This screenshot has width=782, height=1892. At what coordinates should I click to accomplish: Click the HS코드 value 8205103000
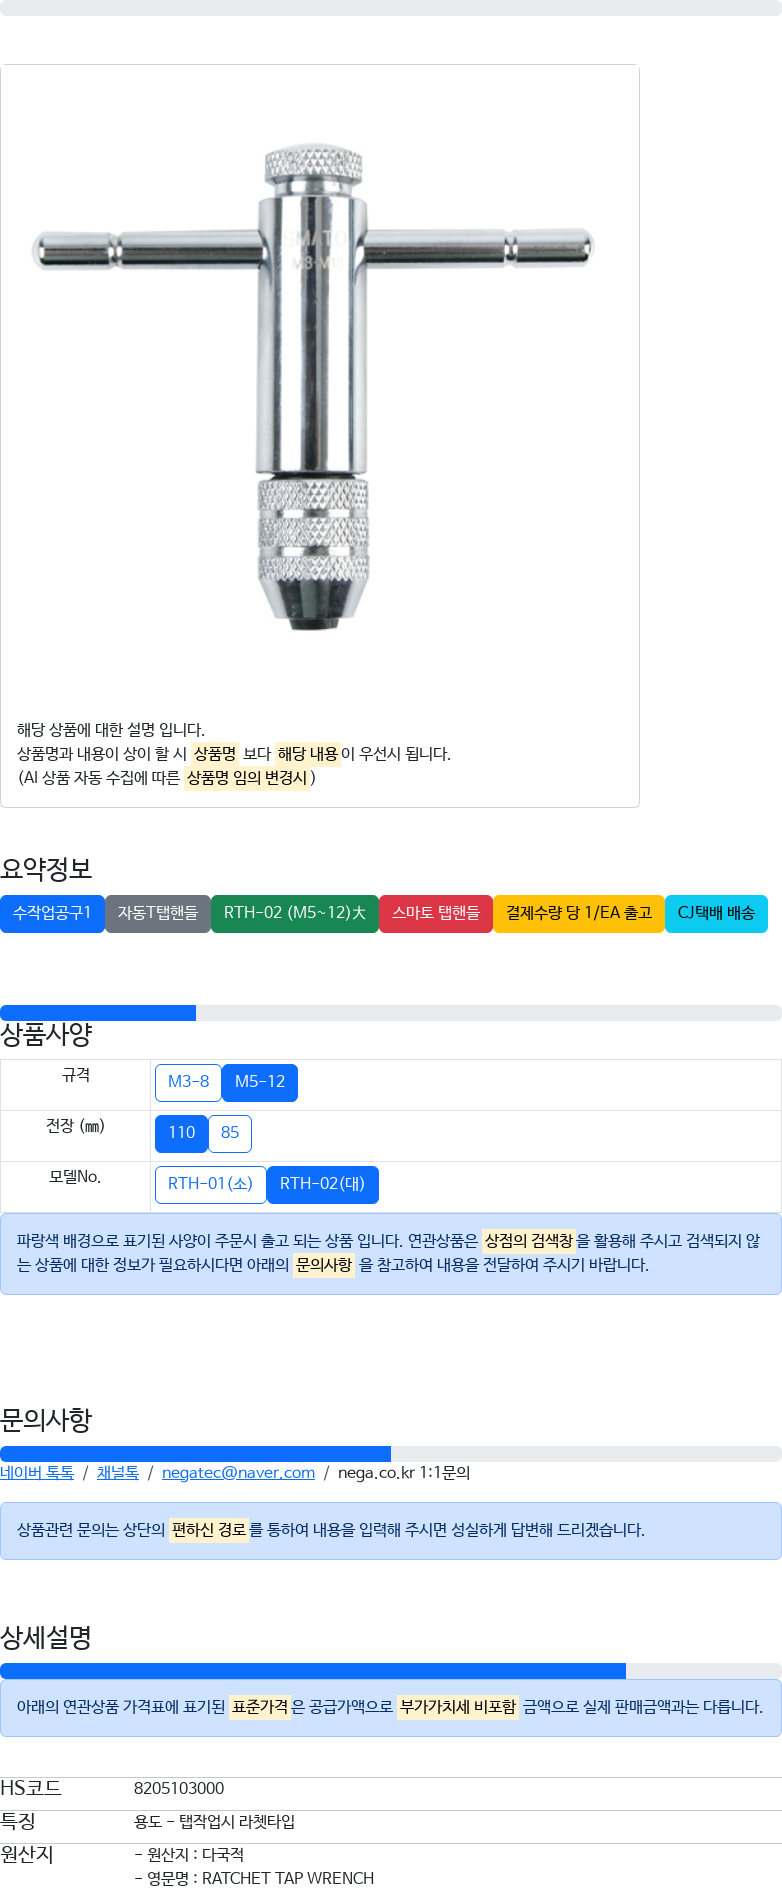pyautogui.click(x=179, y=1788)
